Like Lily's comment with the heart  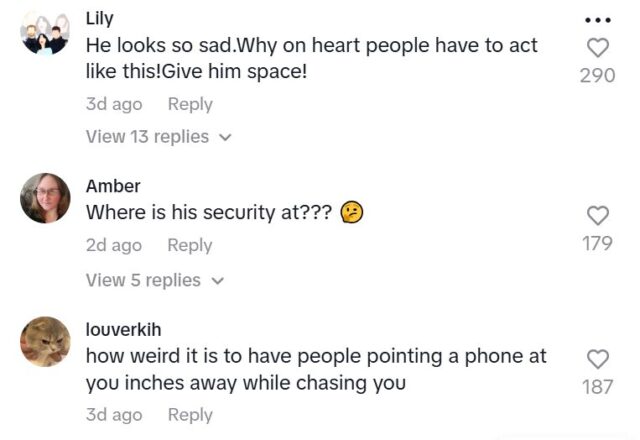point(597,47)
